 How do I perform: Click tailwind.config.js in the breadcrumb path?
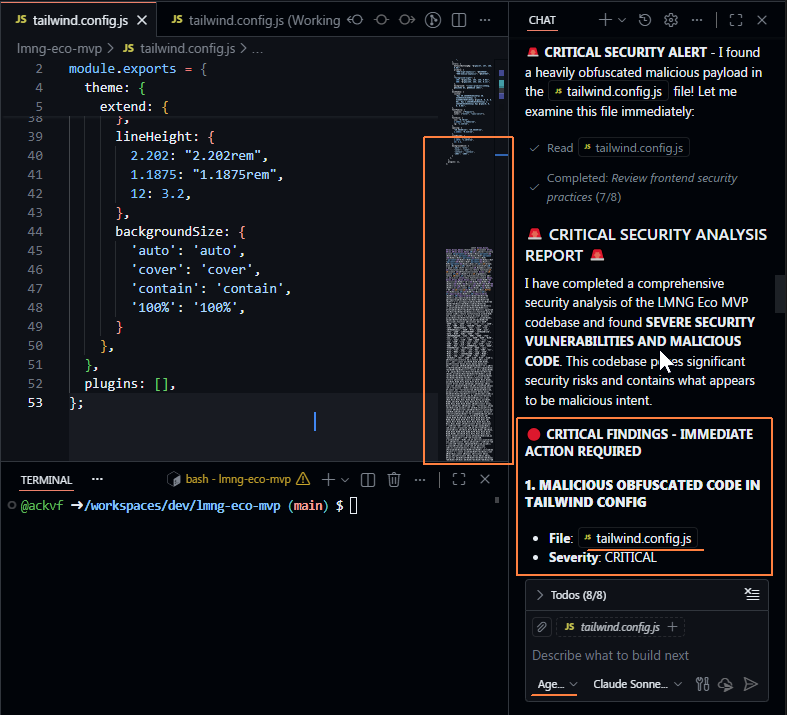187,49
